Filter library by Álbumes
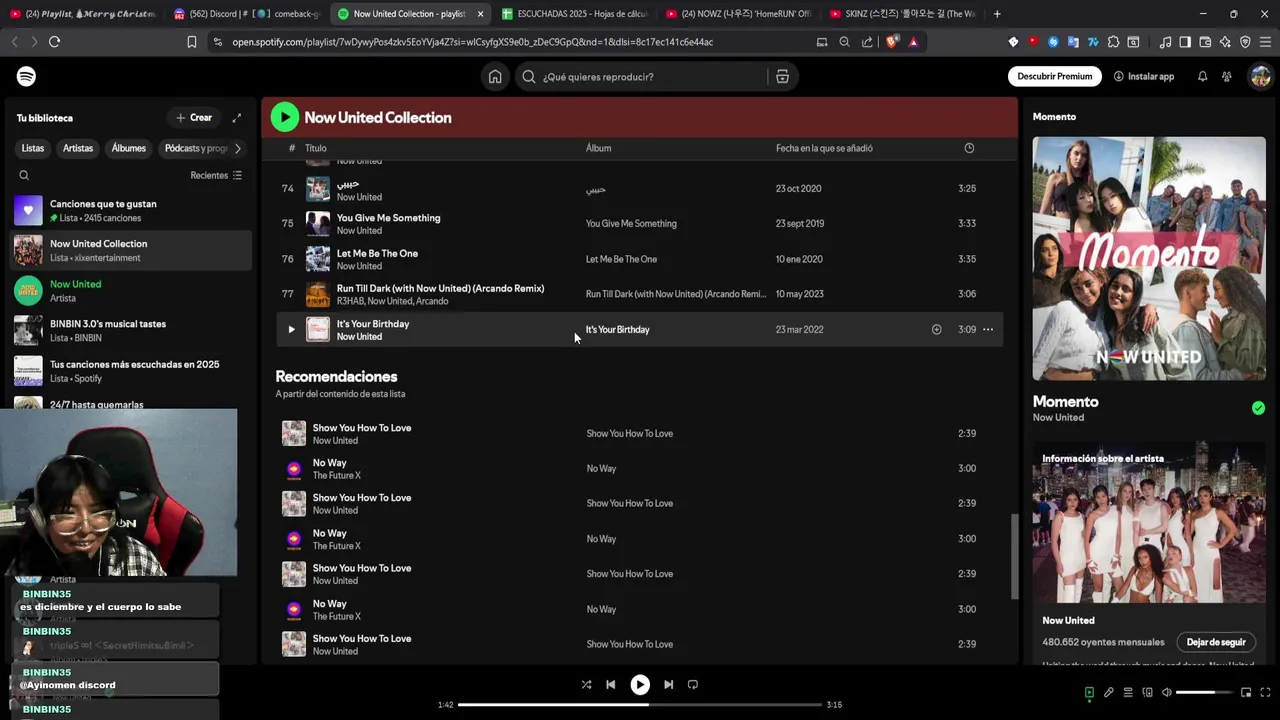1280x720 pixels. (128, 148)
